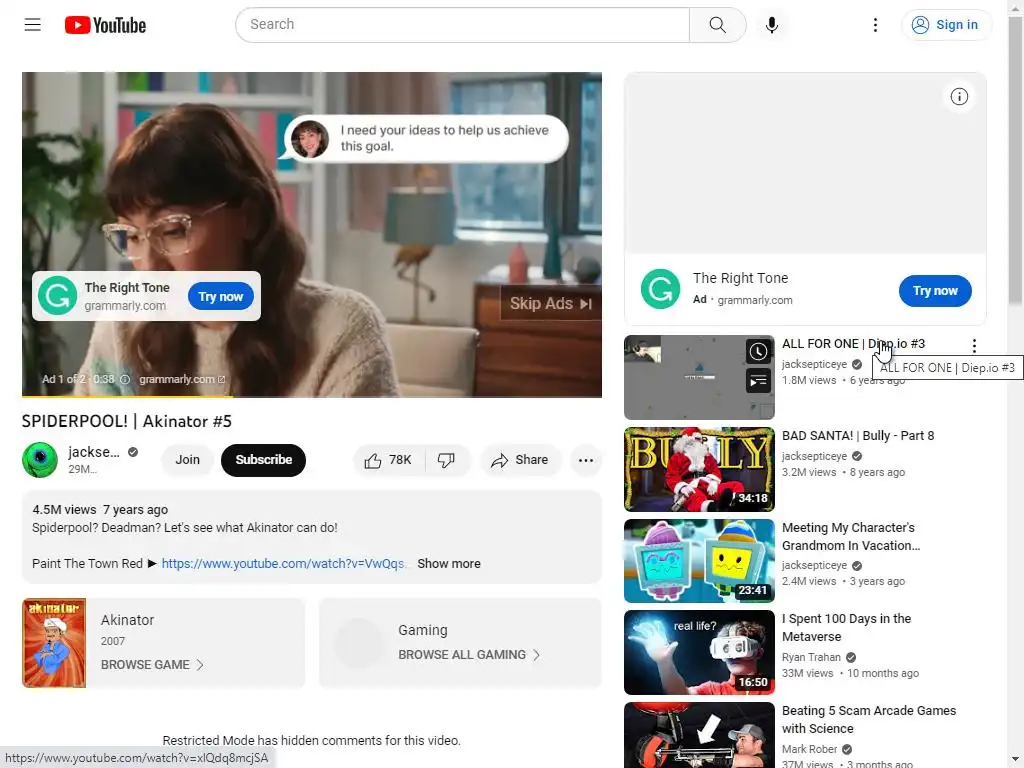Add Diep.io video to Watch later
The height and width of the screenshot is (768, 1024).
pyautogui.click(x=758, y=352)
